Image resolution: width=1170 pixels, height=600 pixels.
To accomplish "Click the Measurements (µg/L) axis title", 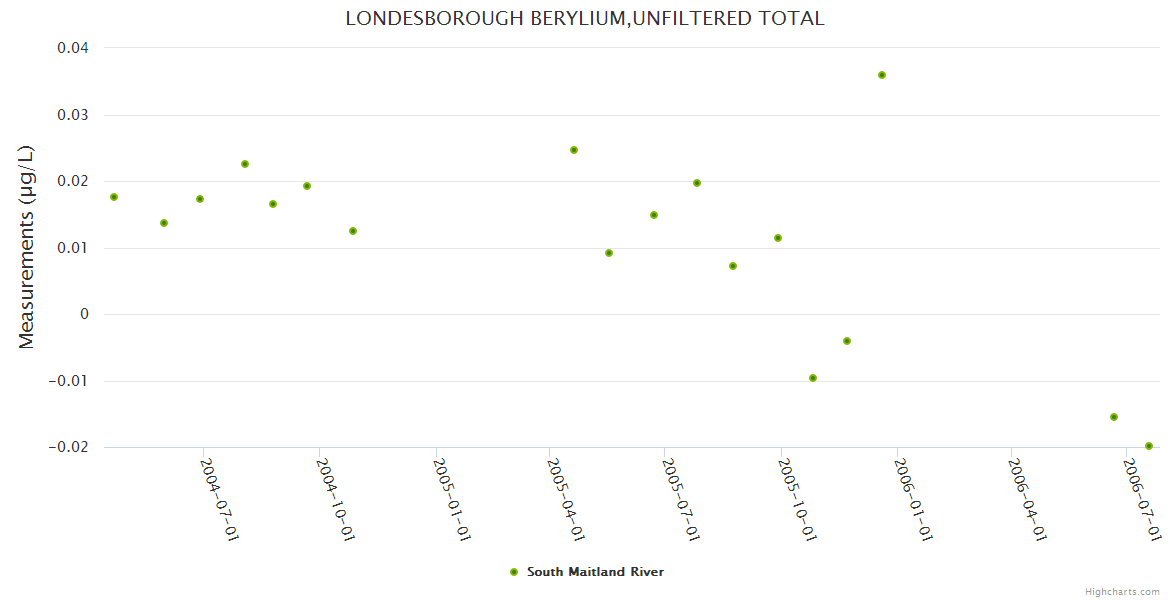I will click(x=27, y=247).
